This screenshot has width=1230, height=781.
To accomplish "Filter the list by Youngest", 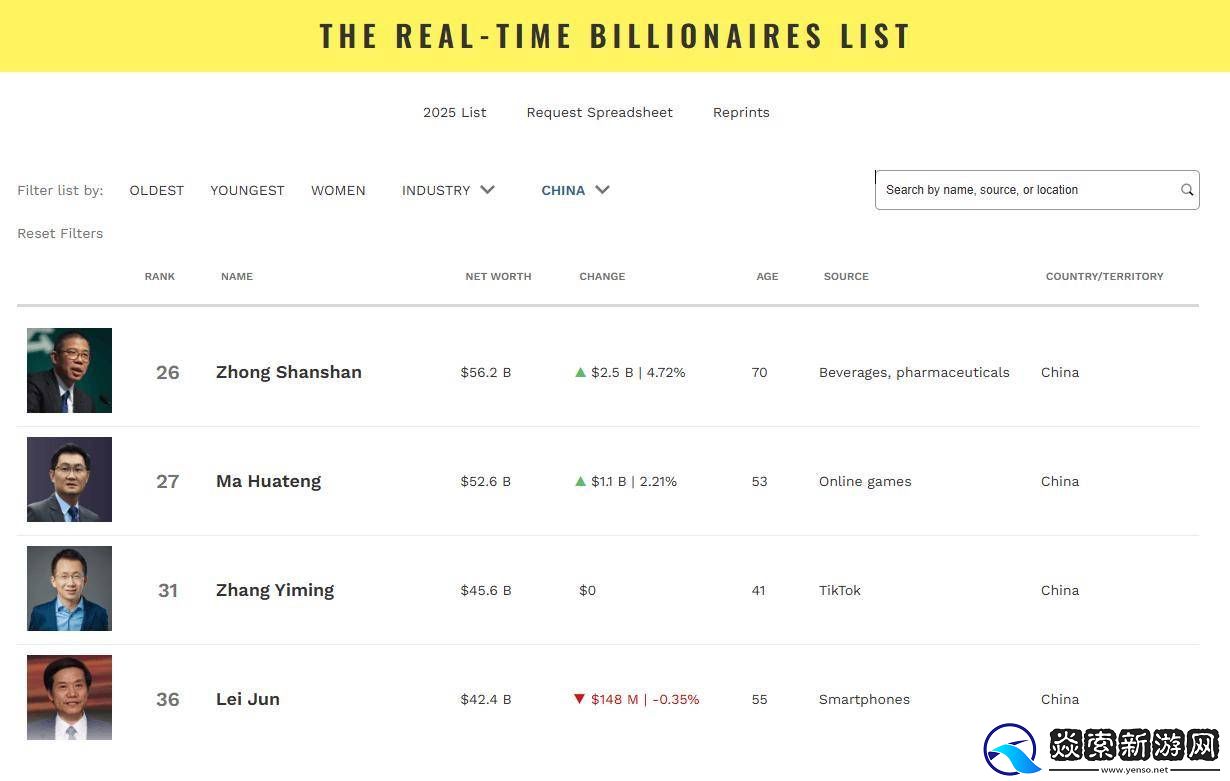I will 247,190.
